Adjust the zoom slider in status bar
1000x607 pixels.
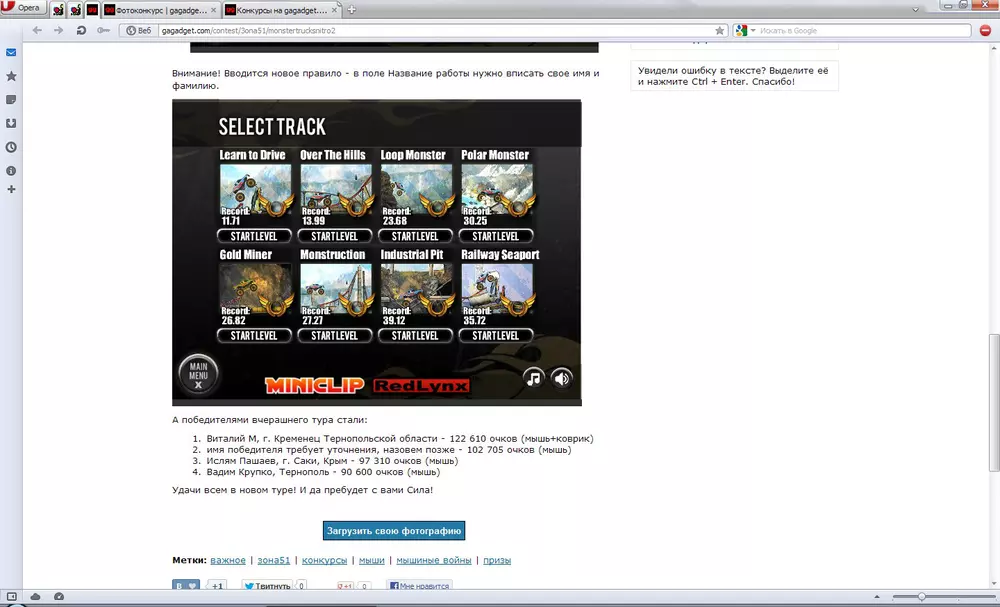coord(921,597)
